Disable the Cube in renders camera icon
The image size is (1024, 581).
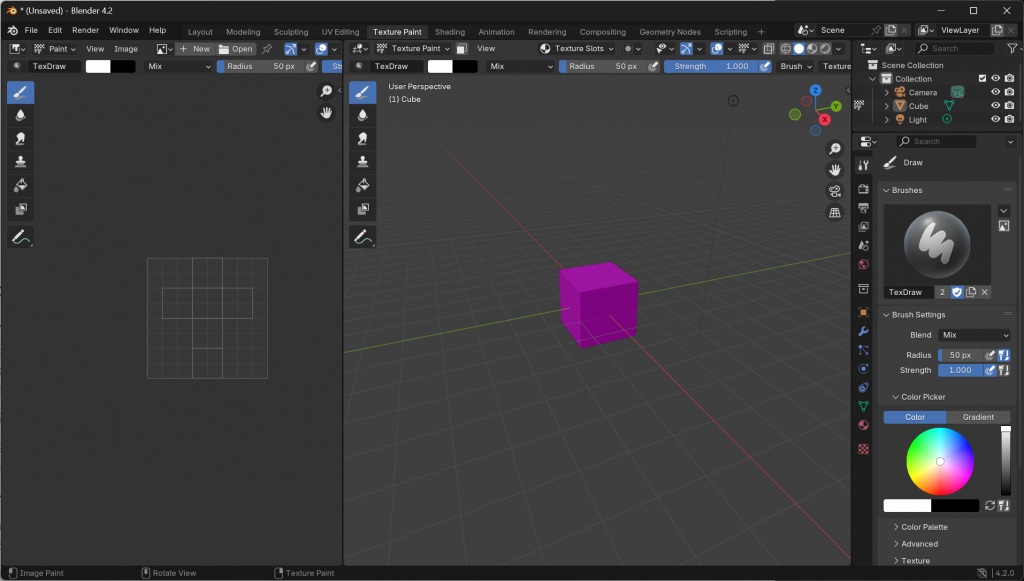pyautogui.click(x=1010, y=106)
